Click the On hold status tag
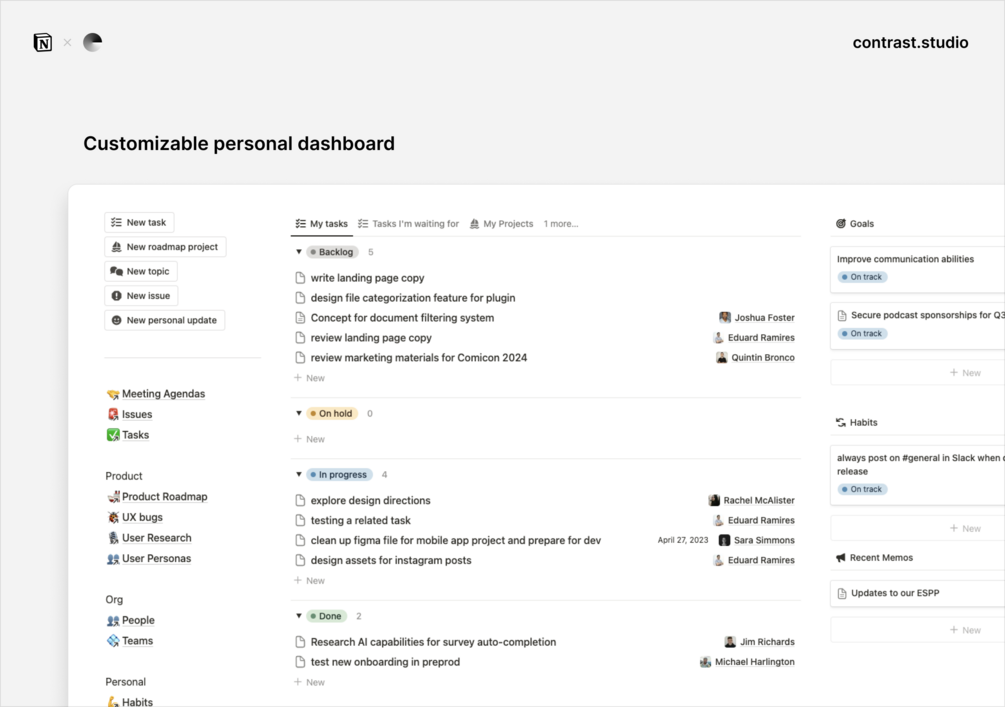This screenshot has height=707, width=1005. coord(331,414)
